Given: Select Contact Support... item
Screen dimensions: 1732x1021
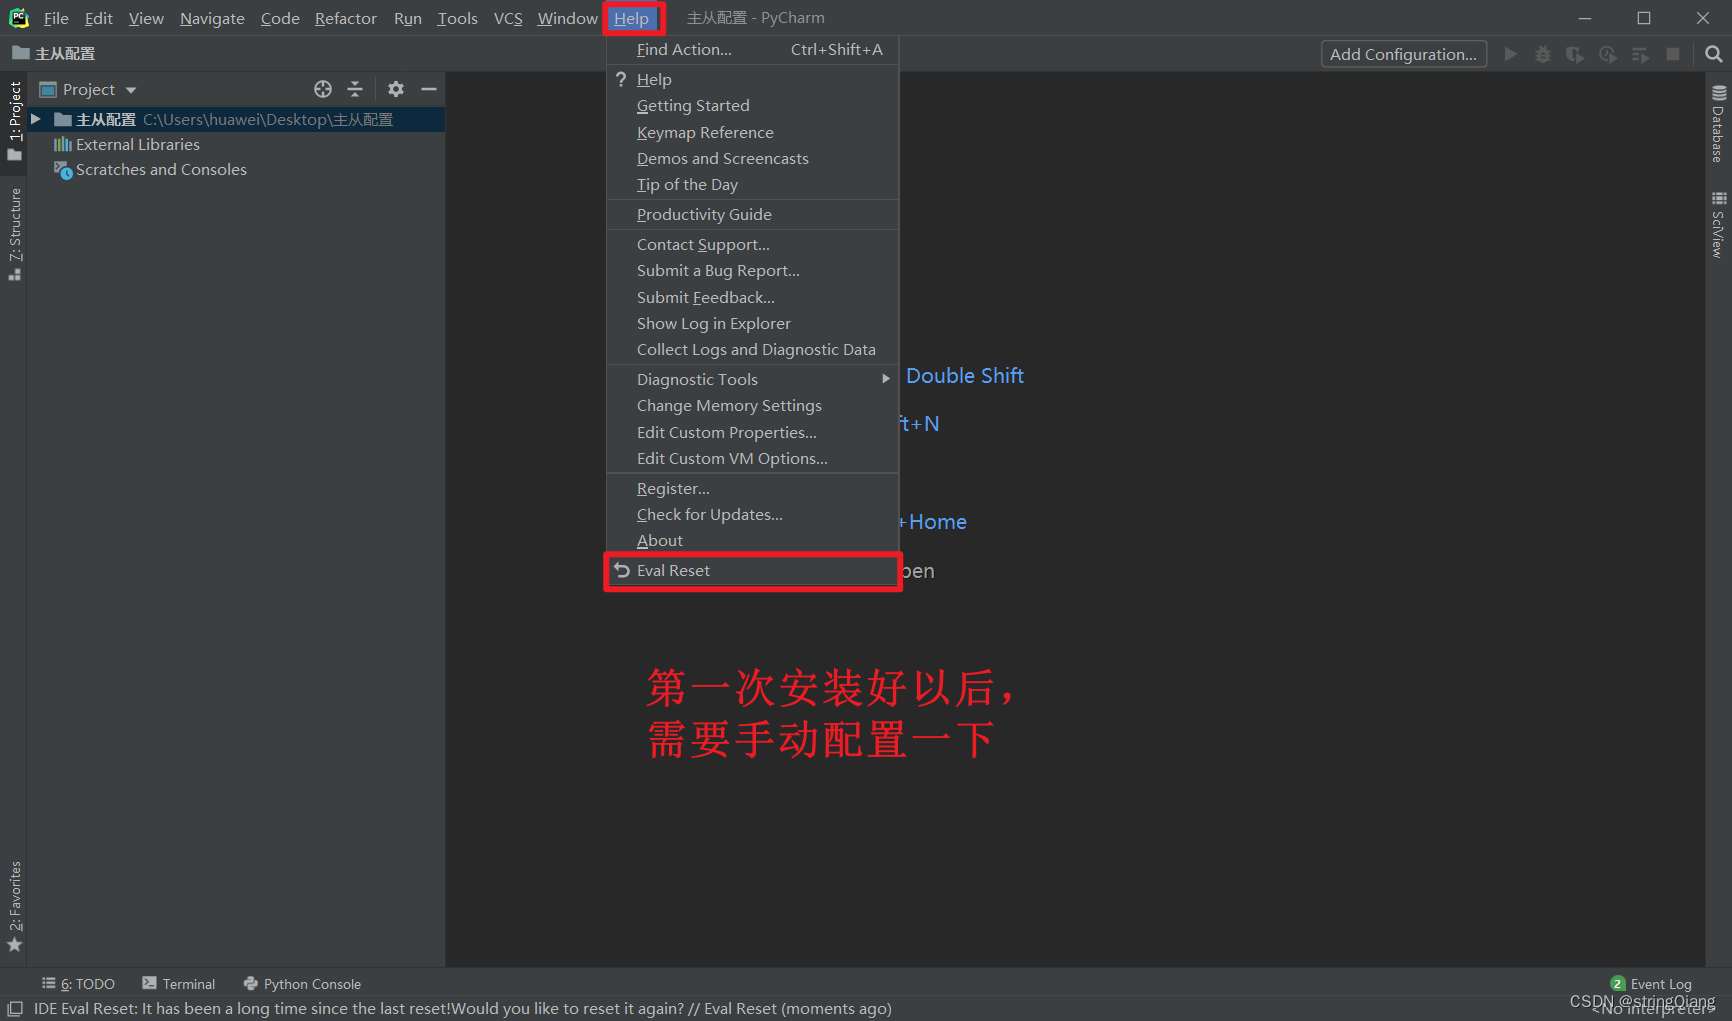Looking at the screenshot, I should (752, 244).
